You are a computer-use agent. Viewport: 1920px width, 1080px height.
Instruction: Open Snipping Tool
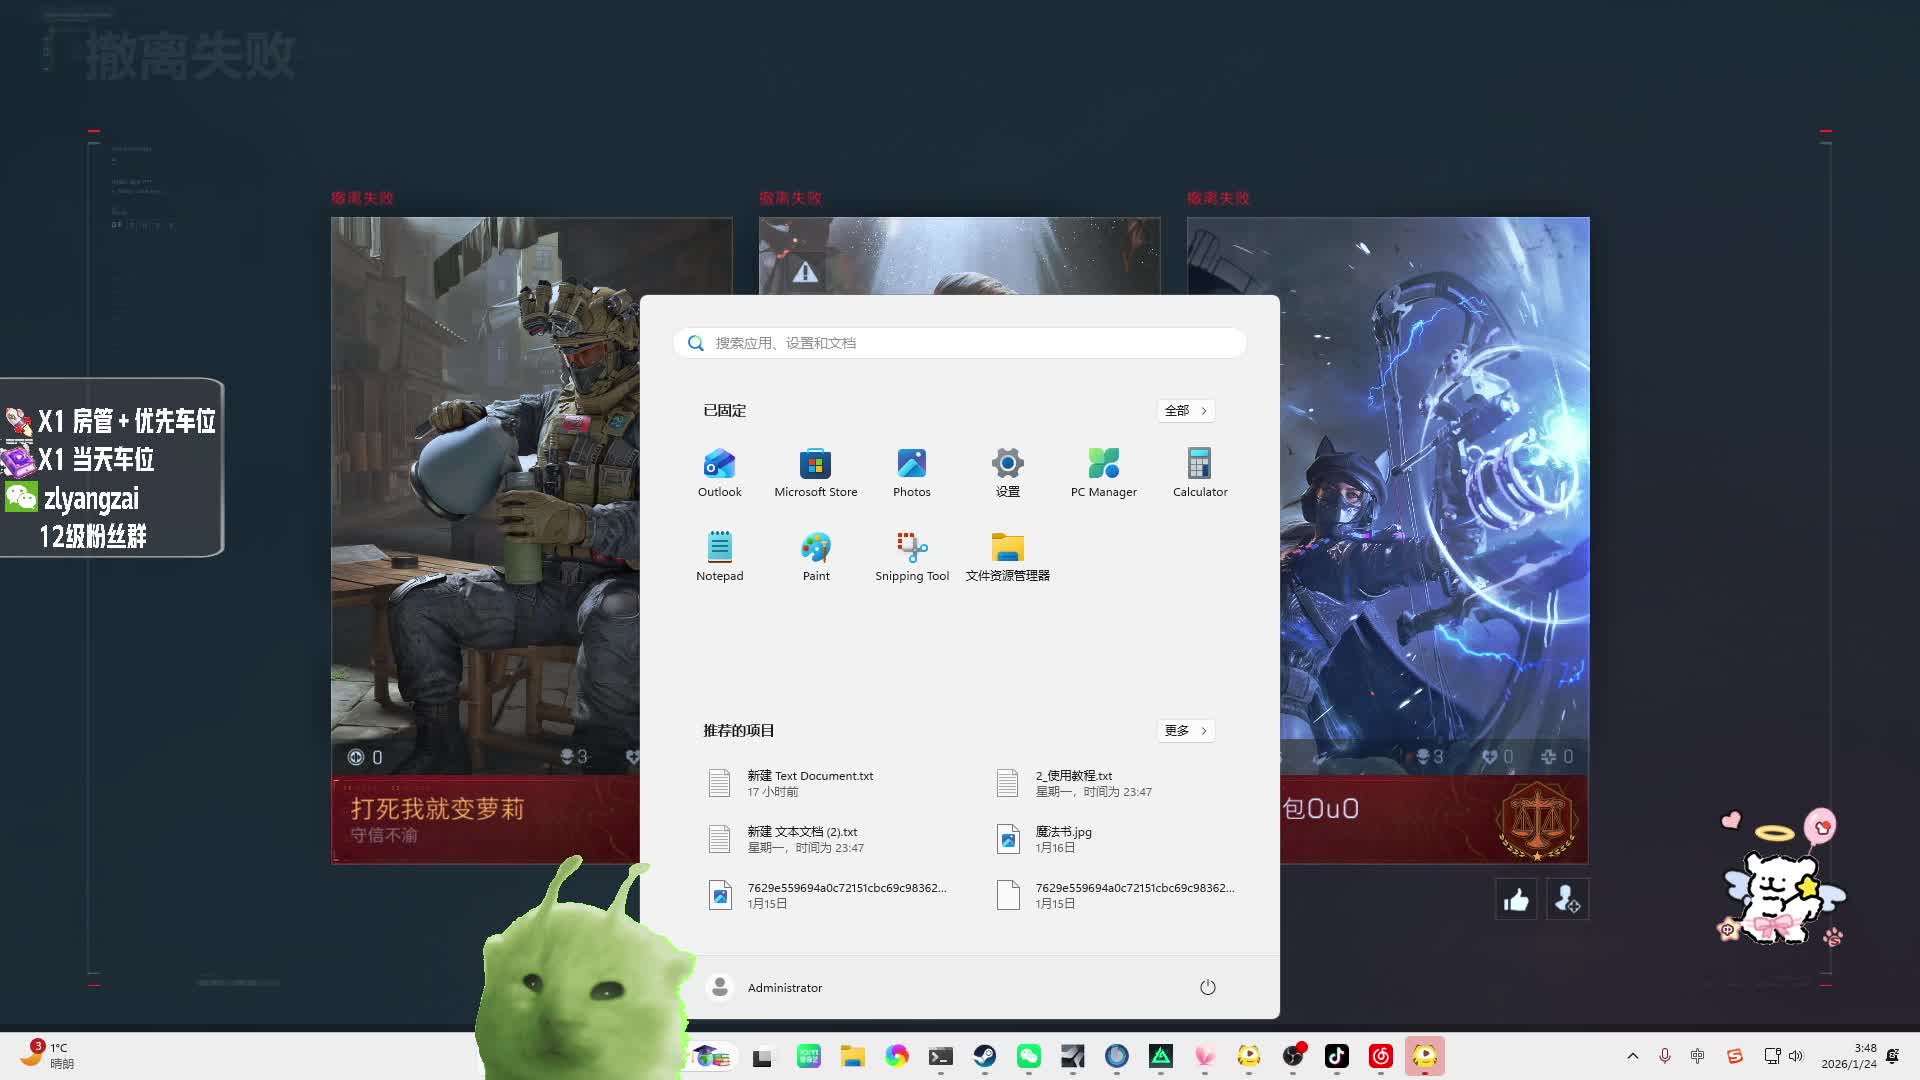(911, 556)
